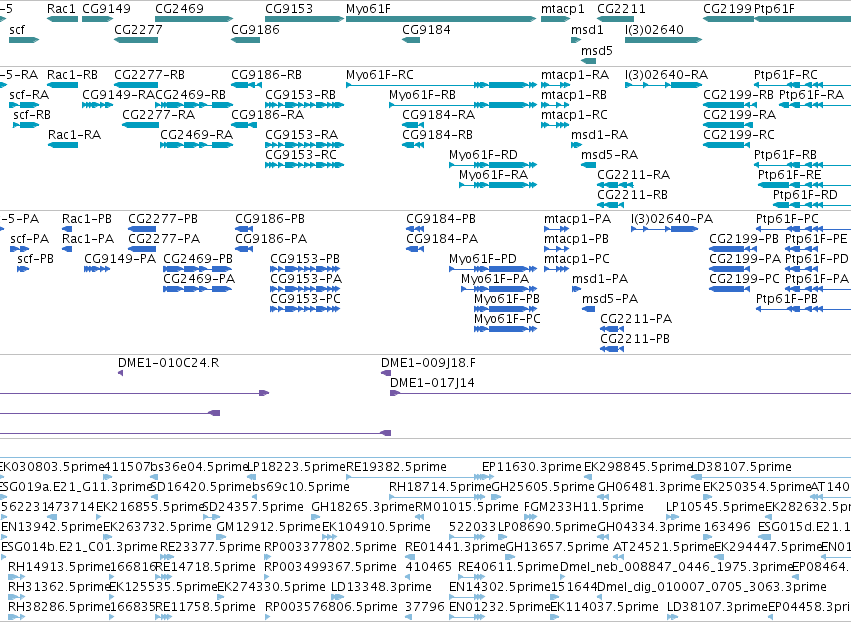Select the Ptp61F-RE transcript

[x=804, y=185]
